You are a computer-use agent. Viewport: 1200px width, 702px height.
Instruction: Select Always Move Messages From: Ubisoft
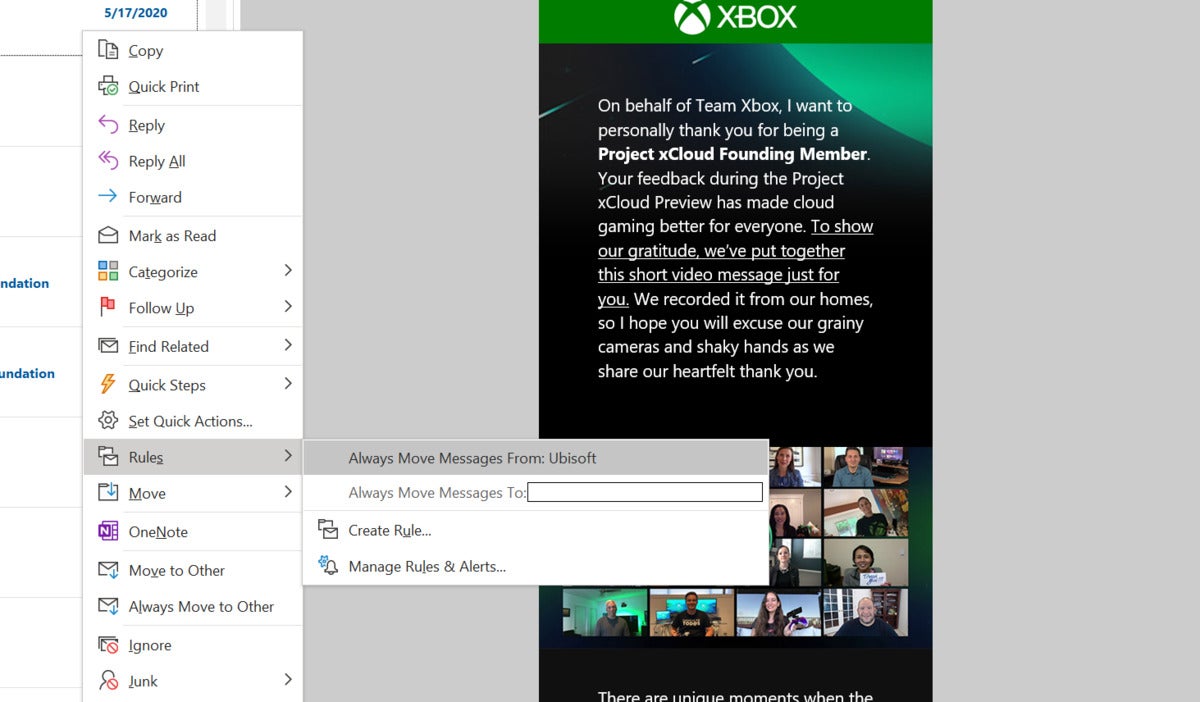[536, 458]
